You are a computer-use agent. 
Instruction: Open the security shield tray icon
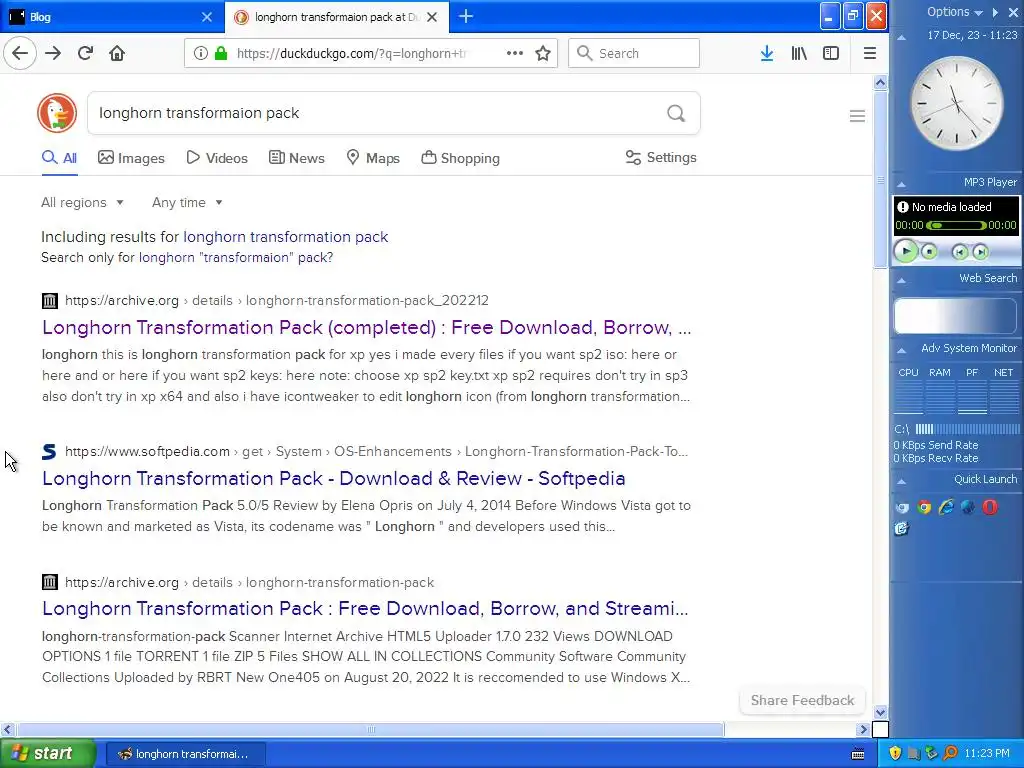(895, 754)
